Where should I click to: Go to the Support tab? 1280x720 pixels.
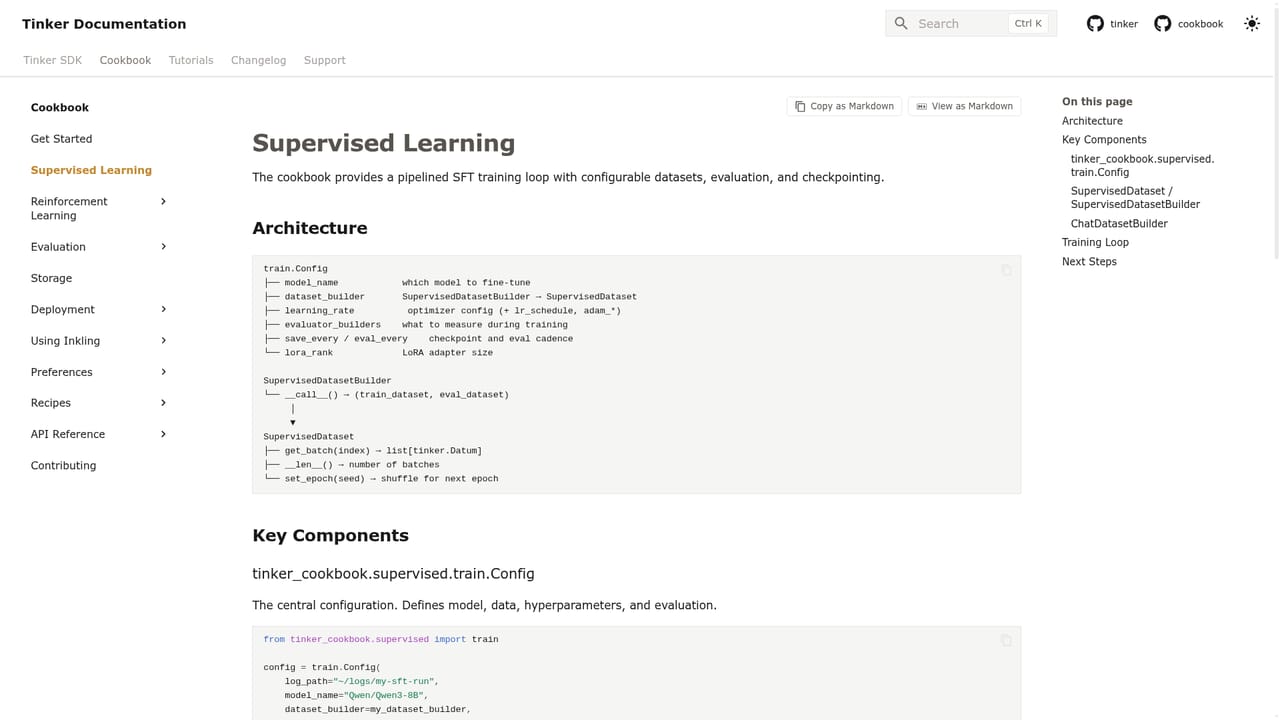[324, 60]
